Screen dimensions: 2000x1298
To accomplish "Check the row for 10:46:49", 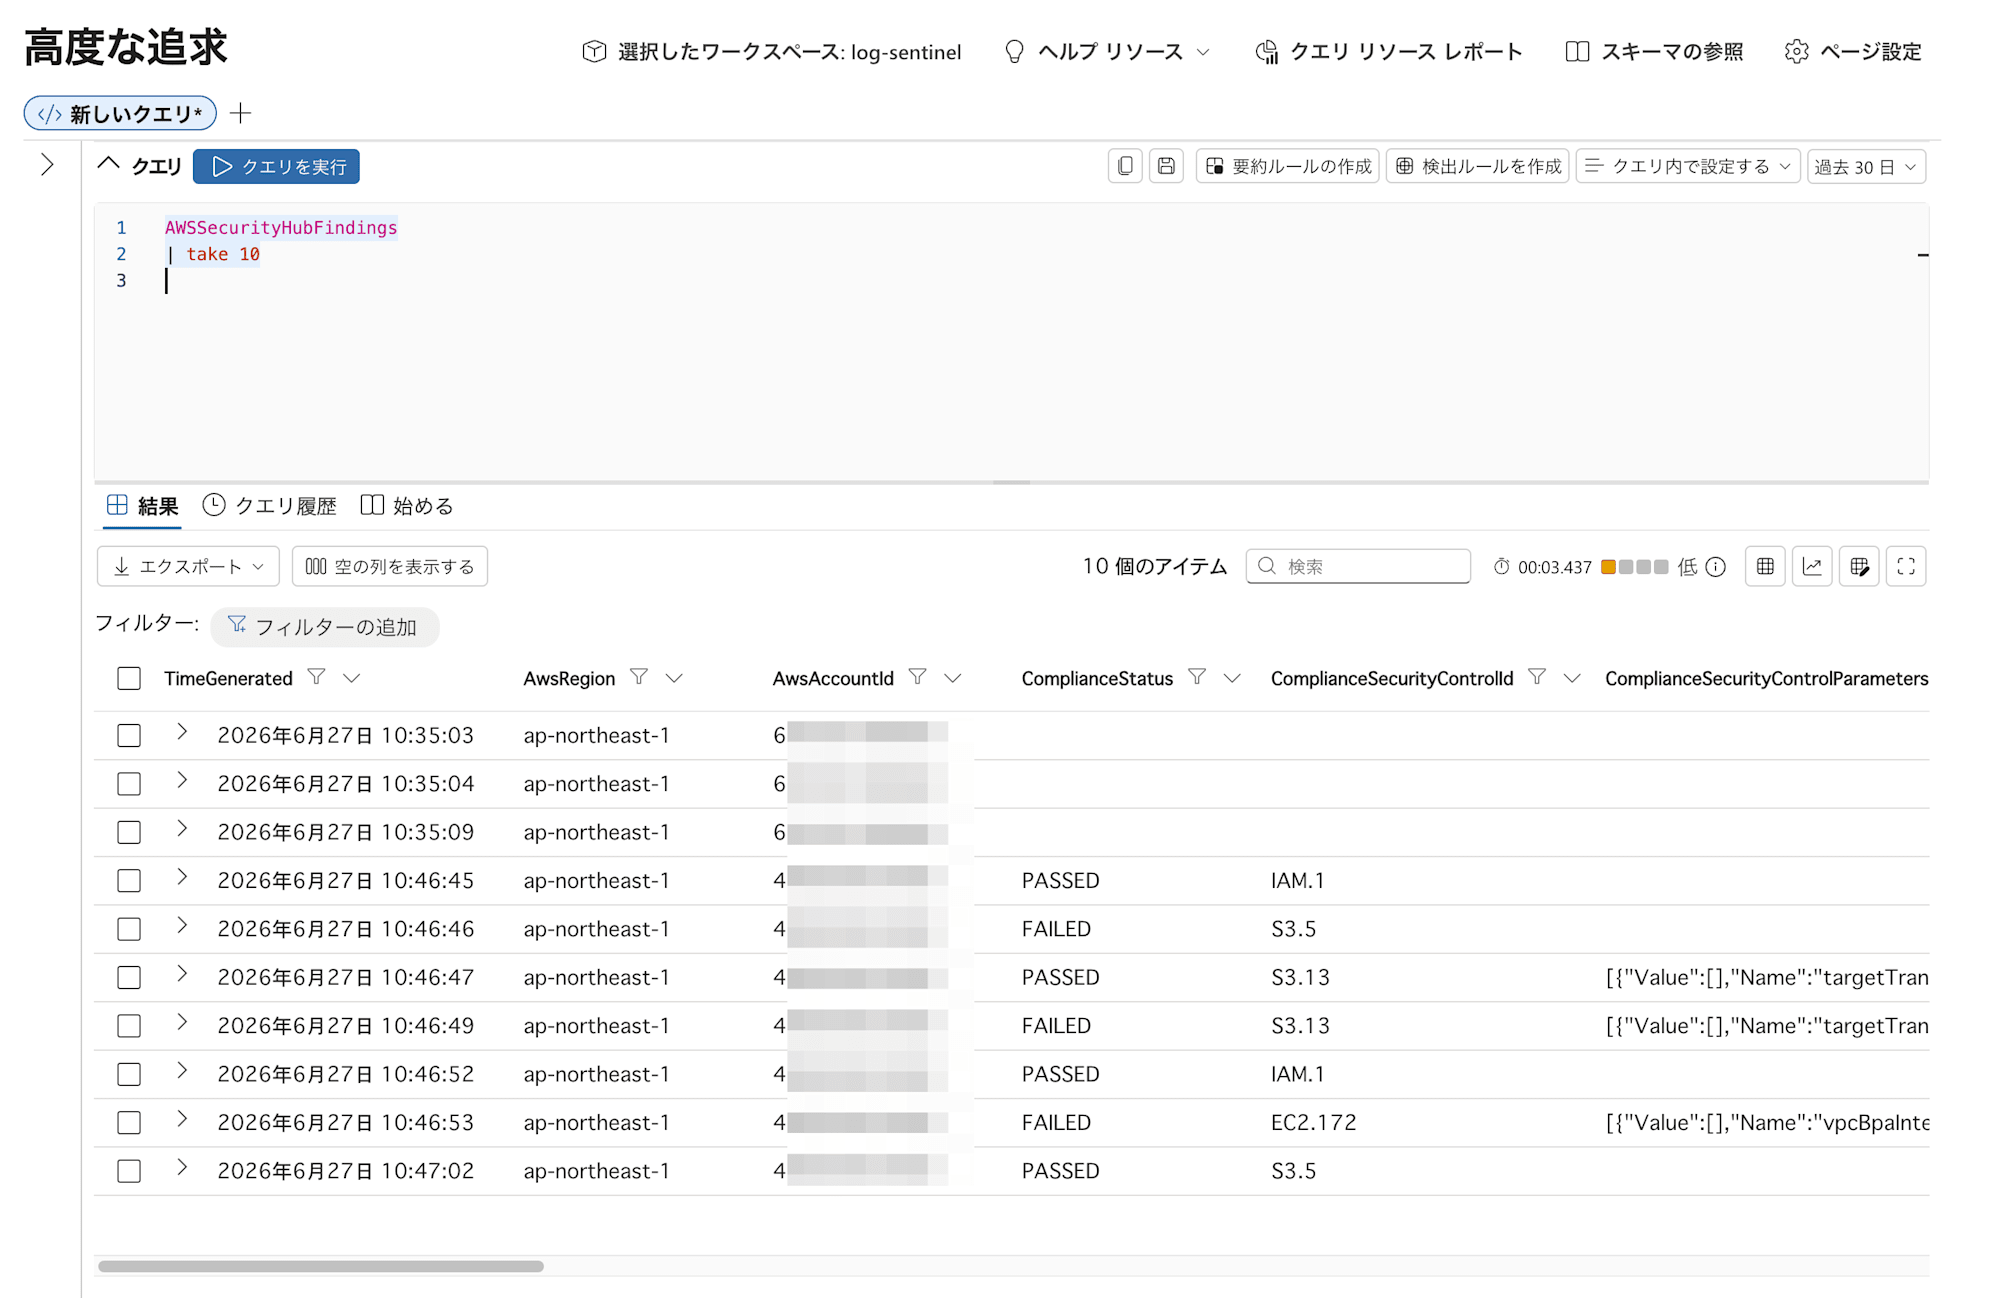I will point(129,1026).
